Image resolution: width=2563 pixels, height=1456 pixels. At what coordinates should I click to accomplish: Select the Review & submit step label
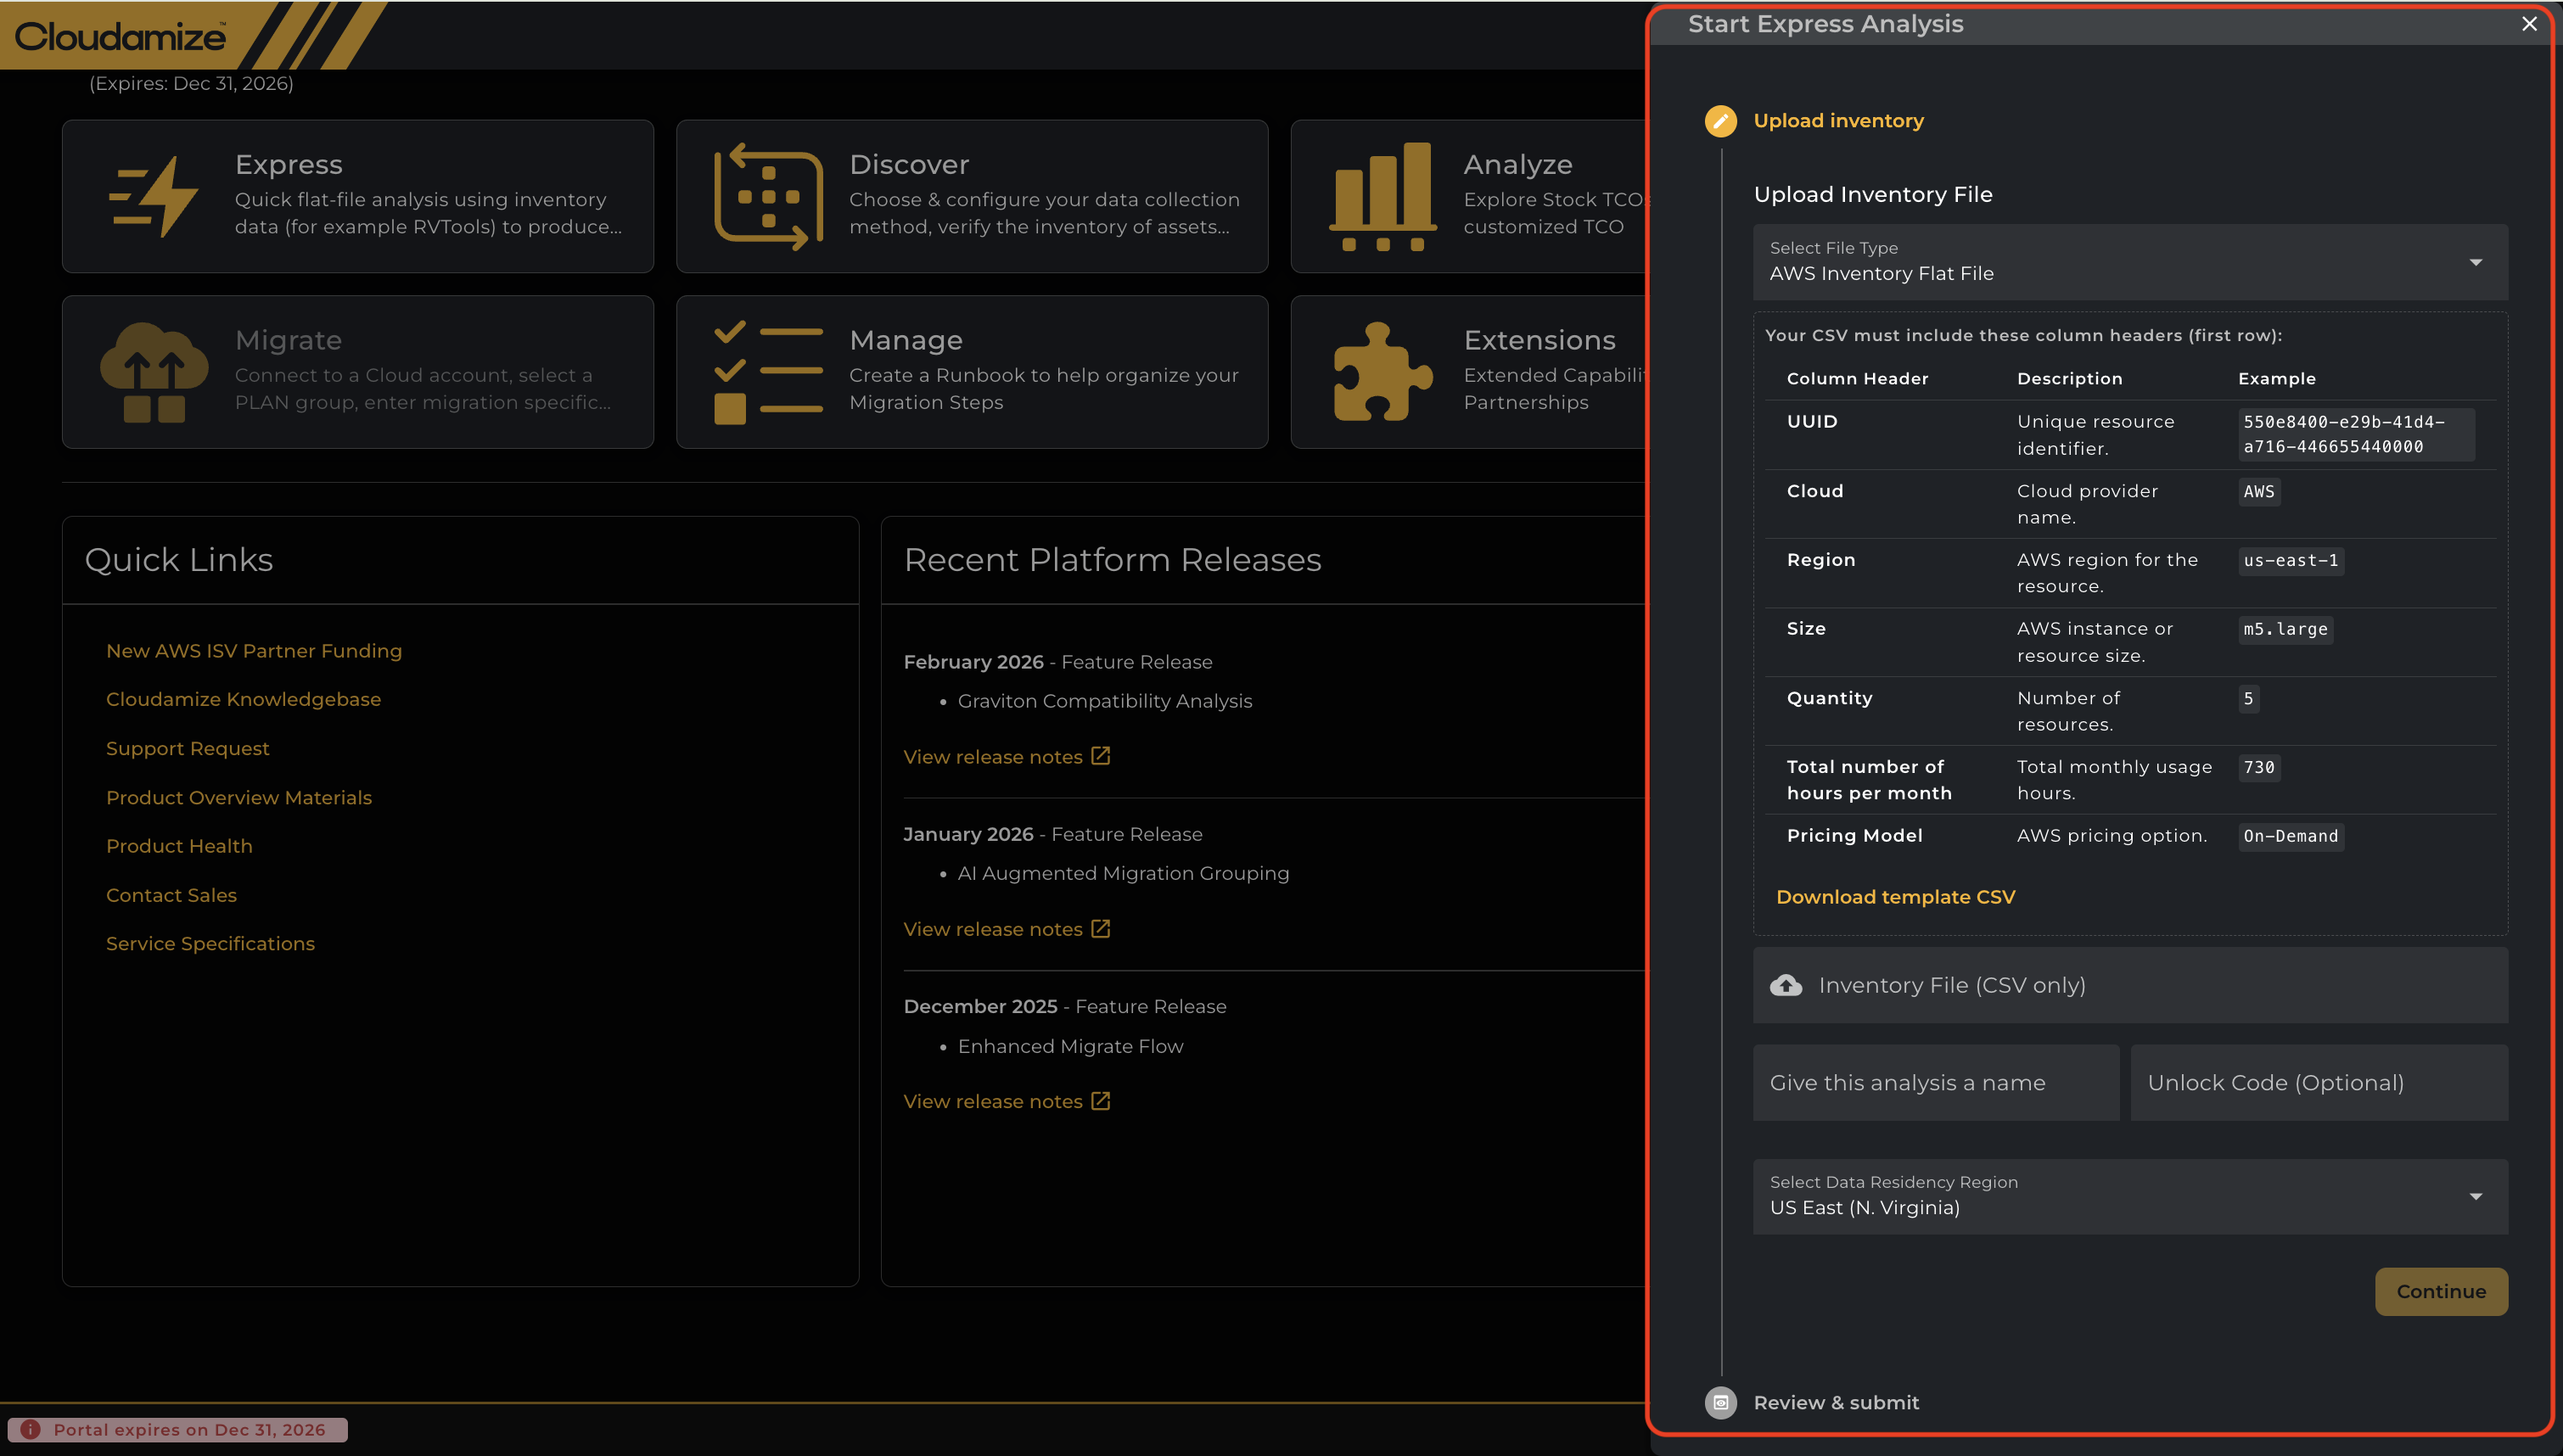[x=1836, y=1402]
